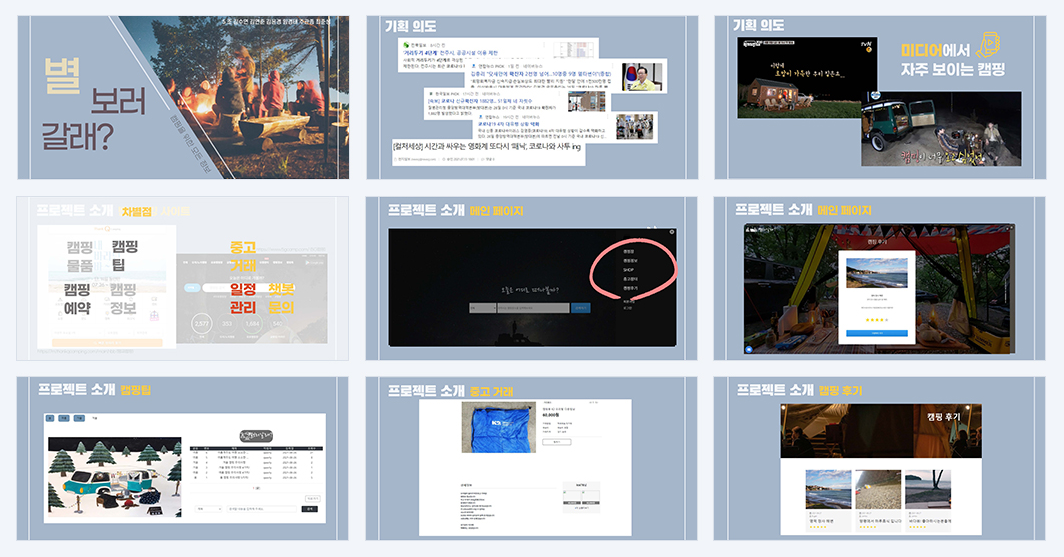Click the phone-in-hand icon beside '미디어에서'
The image size is (1064, 557).
pyautogui.click(x=987, y=45)
